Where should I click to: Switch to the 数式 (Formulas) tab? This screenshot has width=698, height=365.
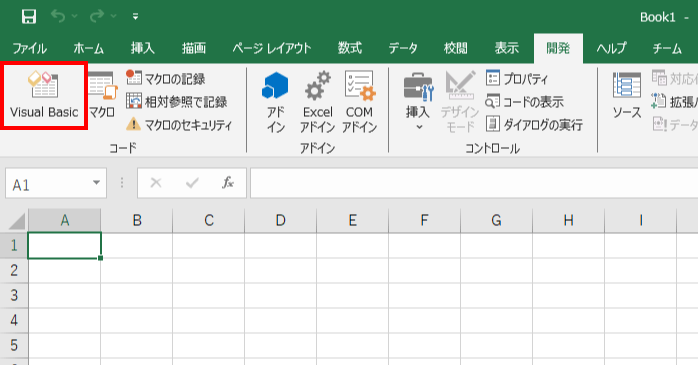coord(349,48)
